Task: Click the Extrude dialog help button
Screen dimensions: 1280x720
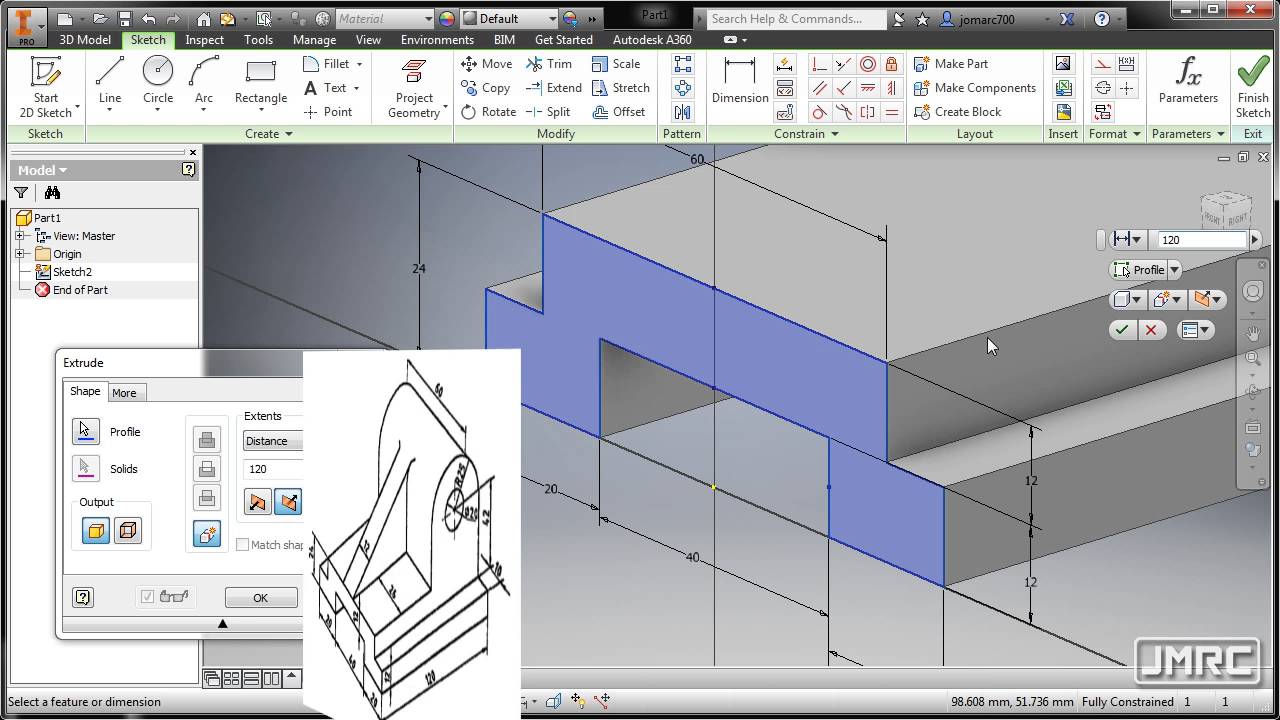Action: point(83,597)
